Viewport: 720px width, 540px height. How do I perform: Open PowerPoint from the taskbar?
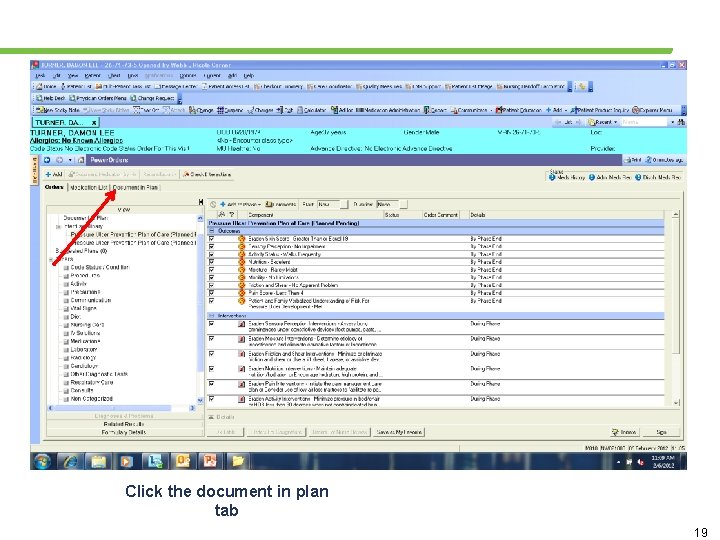coord(209,461)
